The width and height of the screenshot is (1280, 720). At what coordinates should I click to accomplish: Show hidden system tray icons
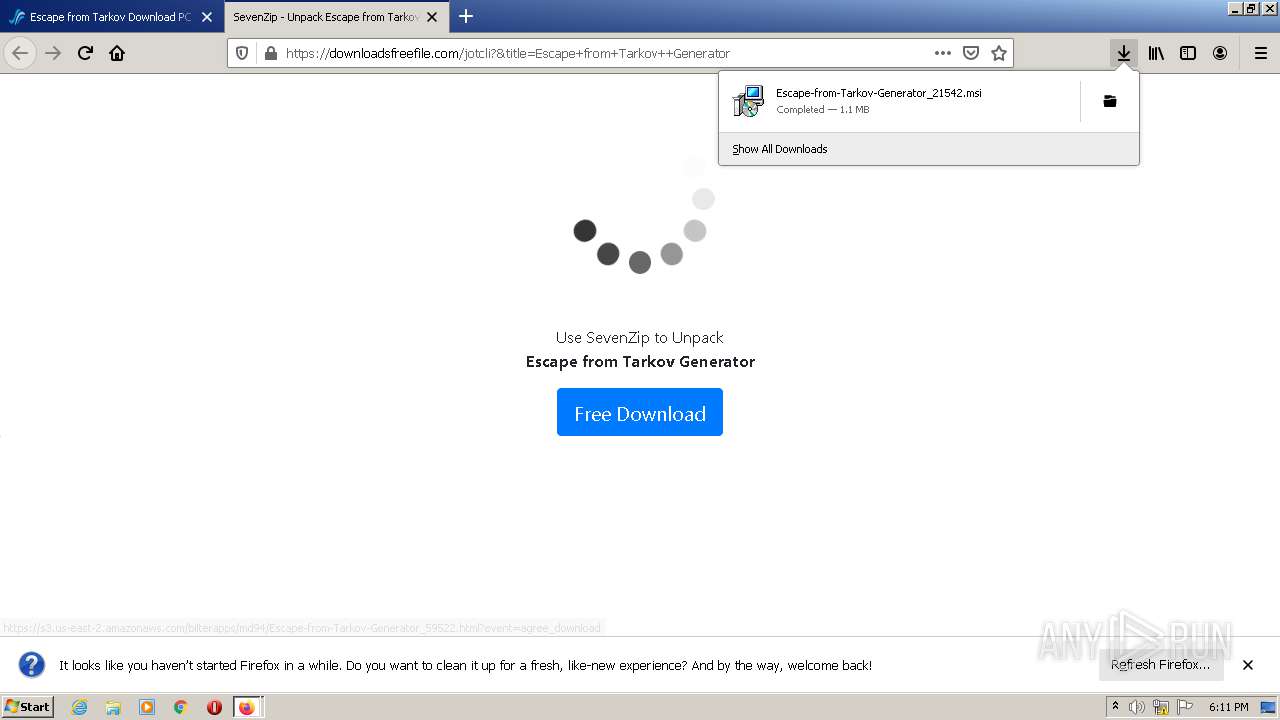[x=1115, y=707]
